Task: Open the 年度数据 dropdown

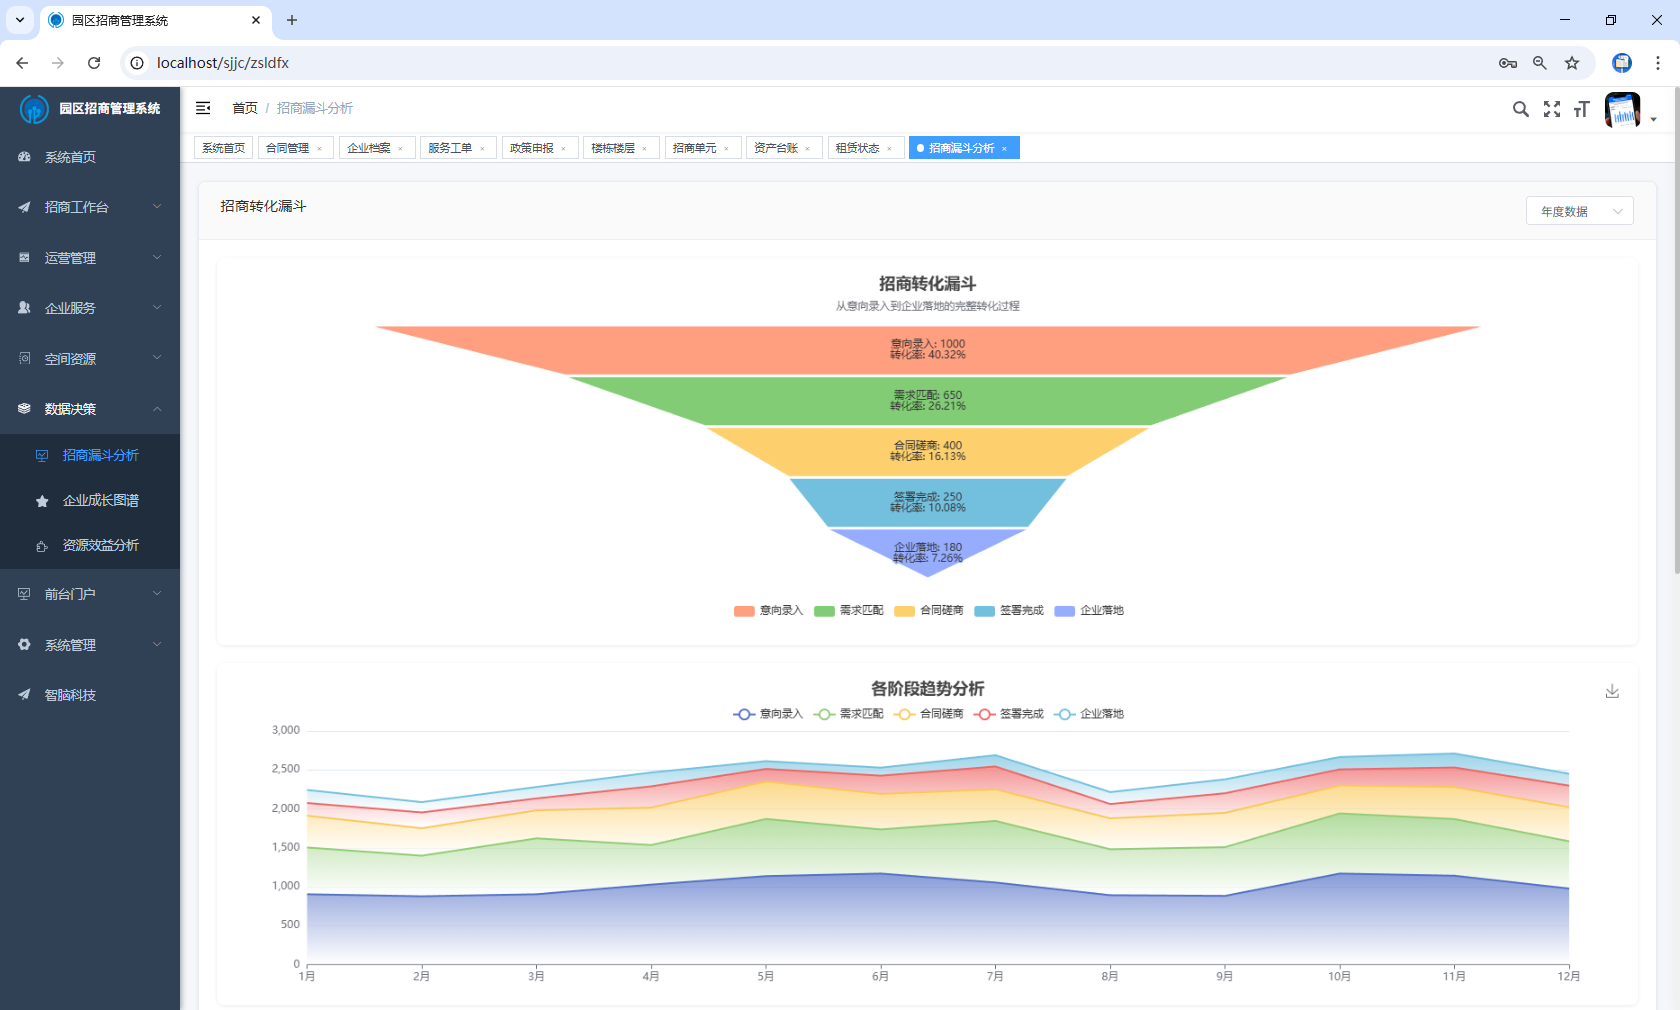Action: 1579,211
